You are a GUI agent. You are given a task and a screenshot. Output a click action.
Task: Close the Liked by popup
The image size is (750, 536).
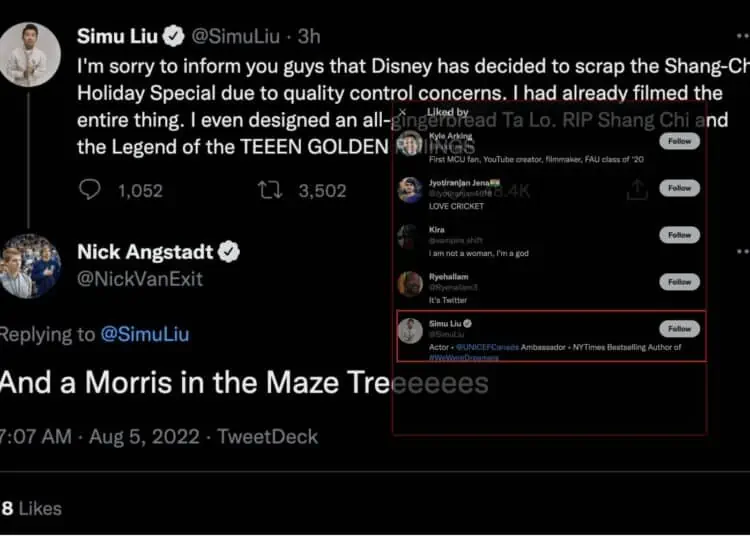click(403, 113)
